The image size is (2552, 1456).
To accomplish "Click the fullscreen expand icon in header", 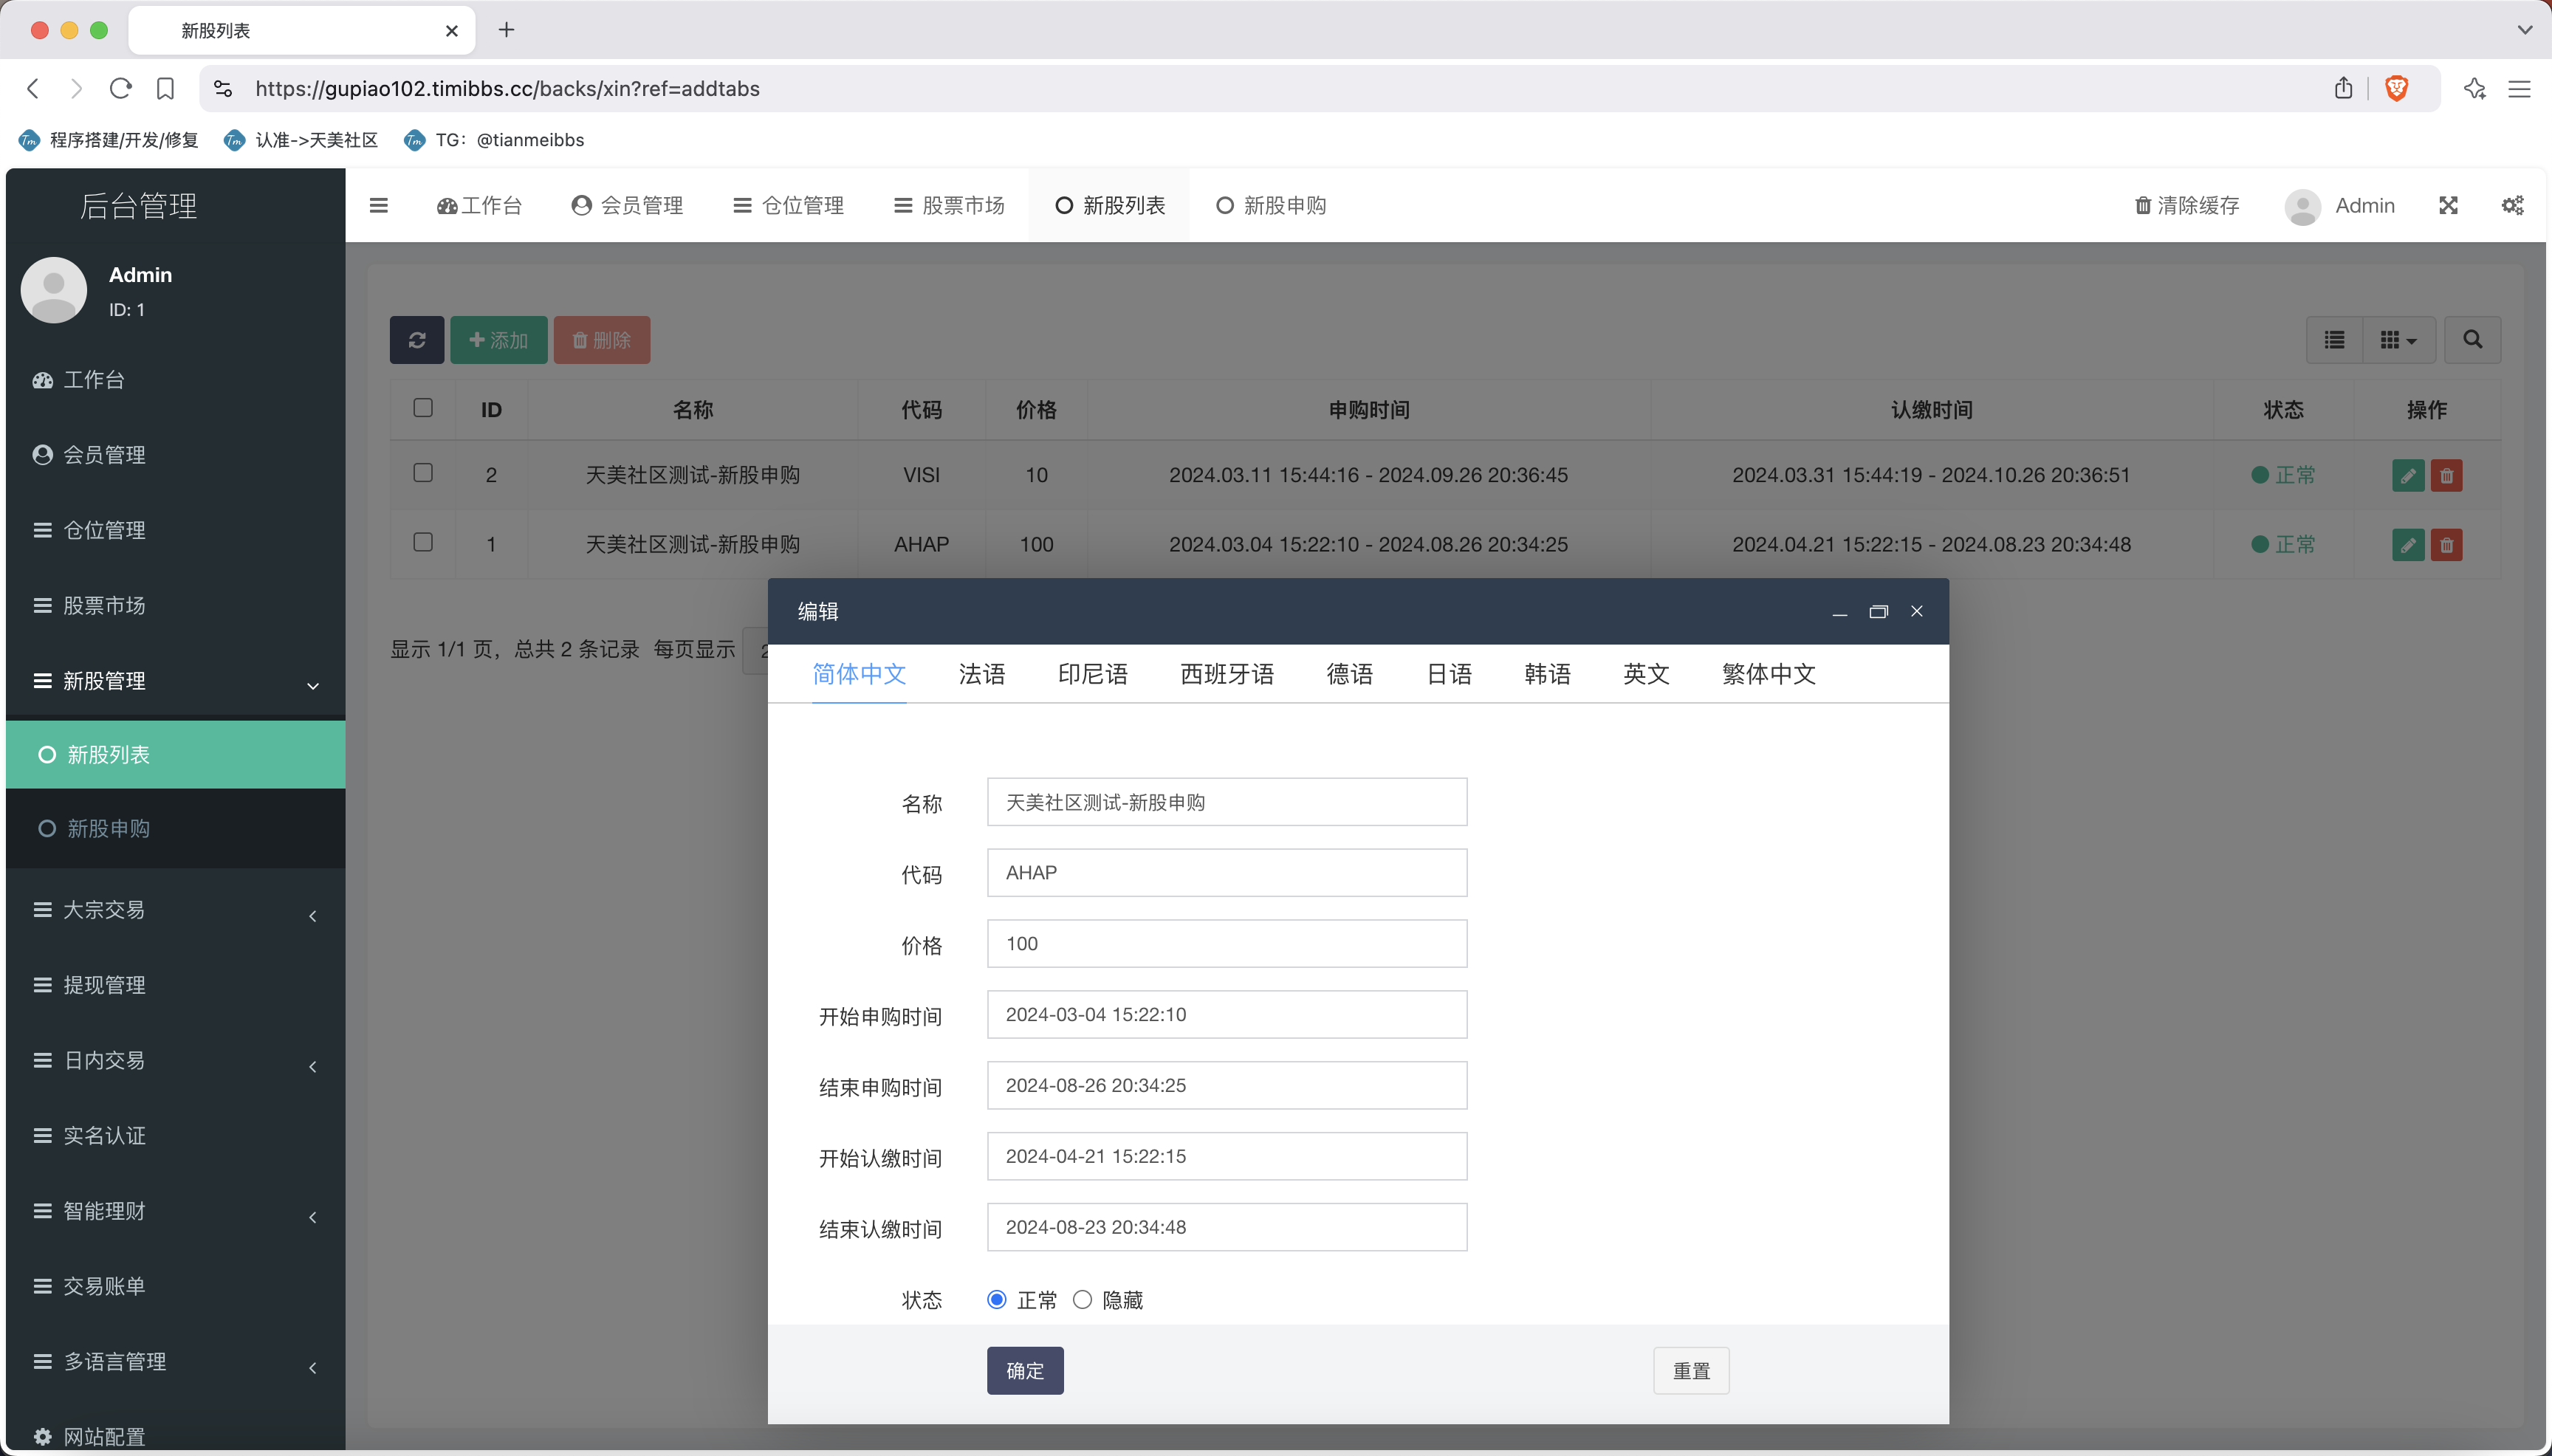I will pos(2448,206).
